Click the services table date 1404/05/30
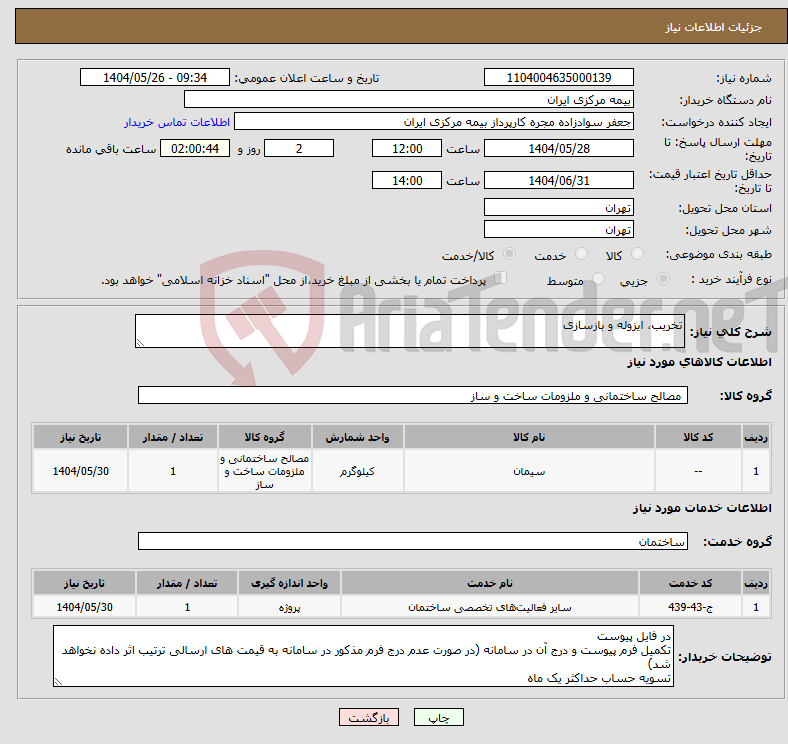Viewport: 788px width, 744px height. point(84,607)
